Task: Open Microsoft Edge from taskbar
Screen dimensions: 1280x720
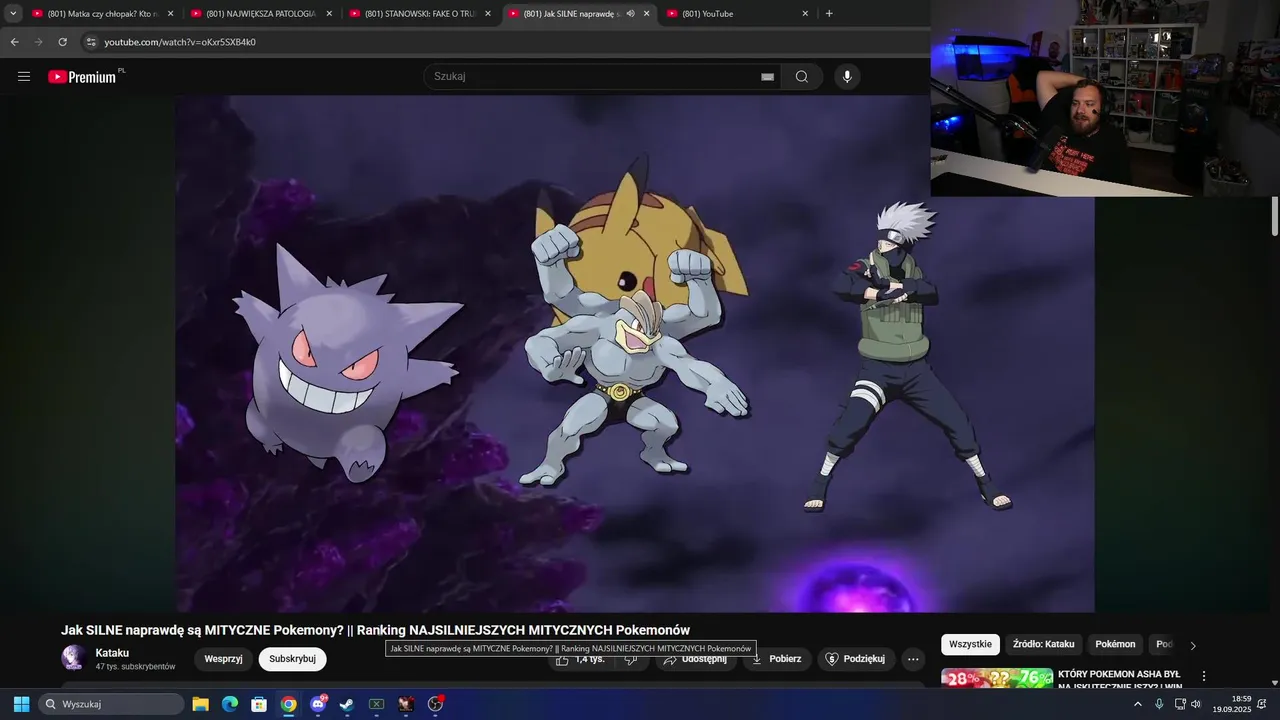Action: (x=230, y=704)
